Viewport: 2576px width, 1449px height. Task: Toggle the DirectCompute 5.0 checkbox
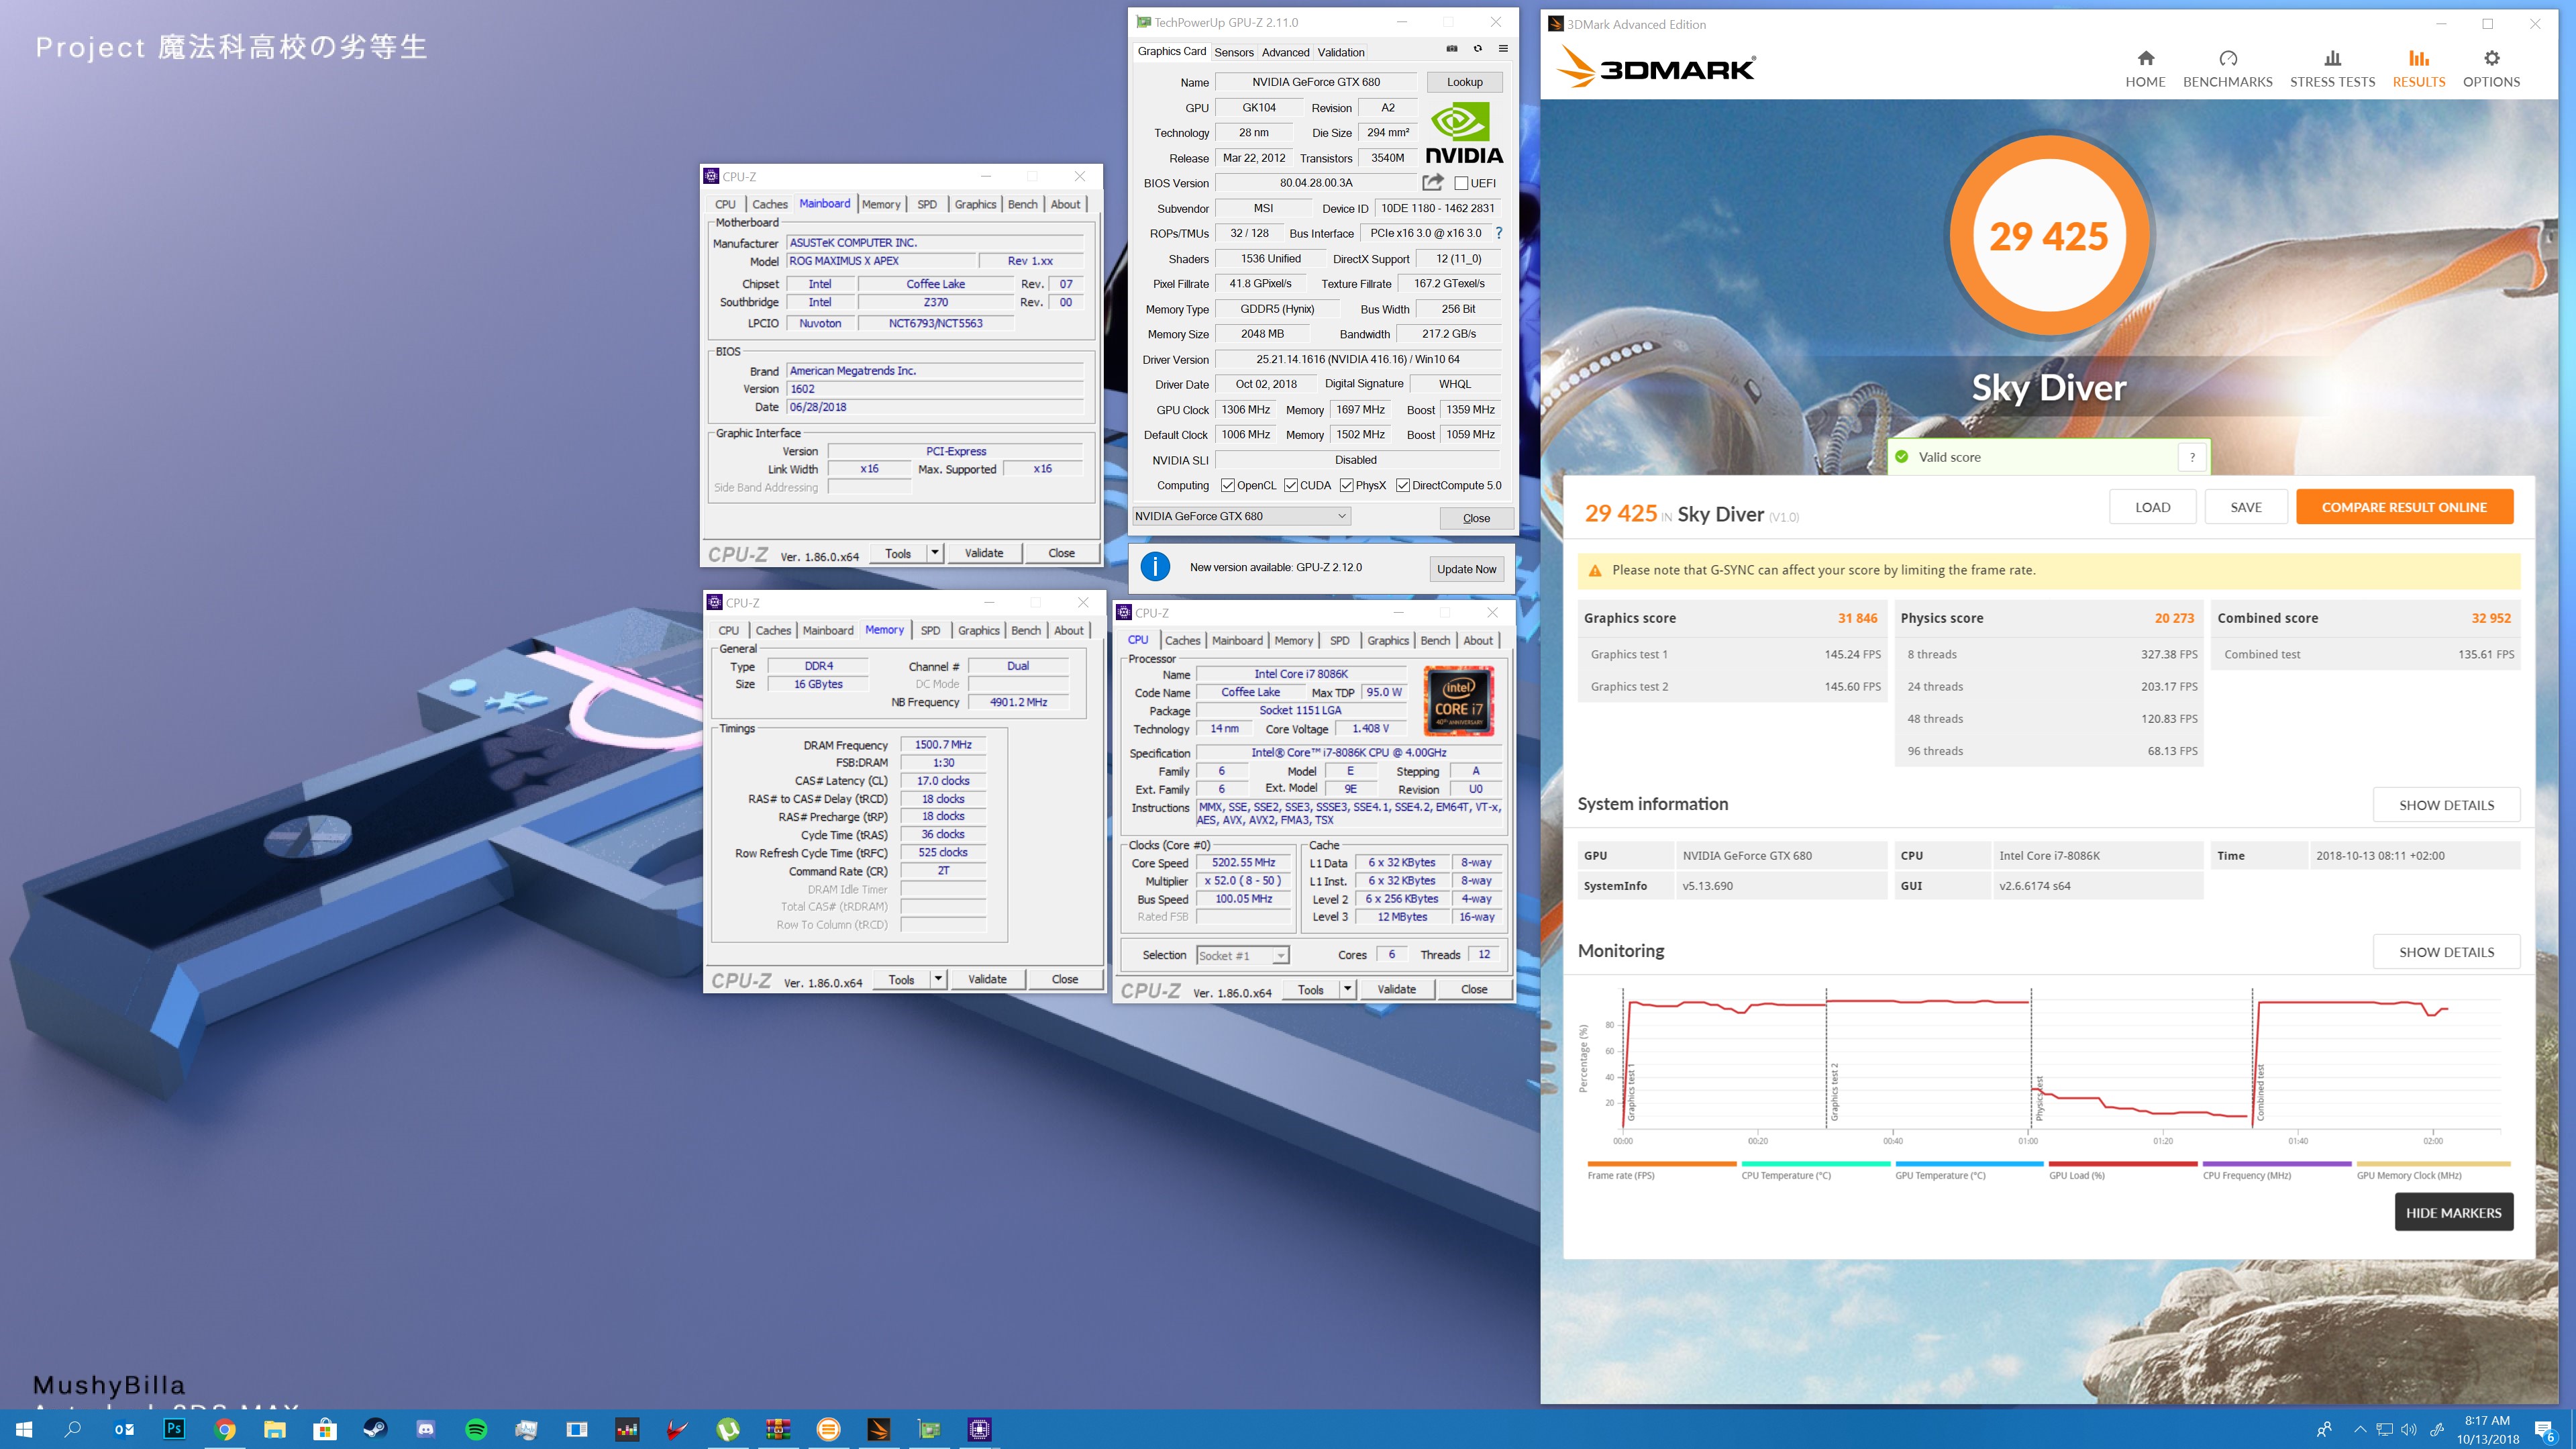point(1403,485)
